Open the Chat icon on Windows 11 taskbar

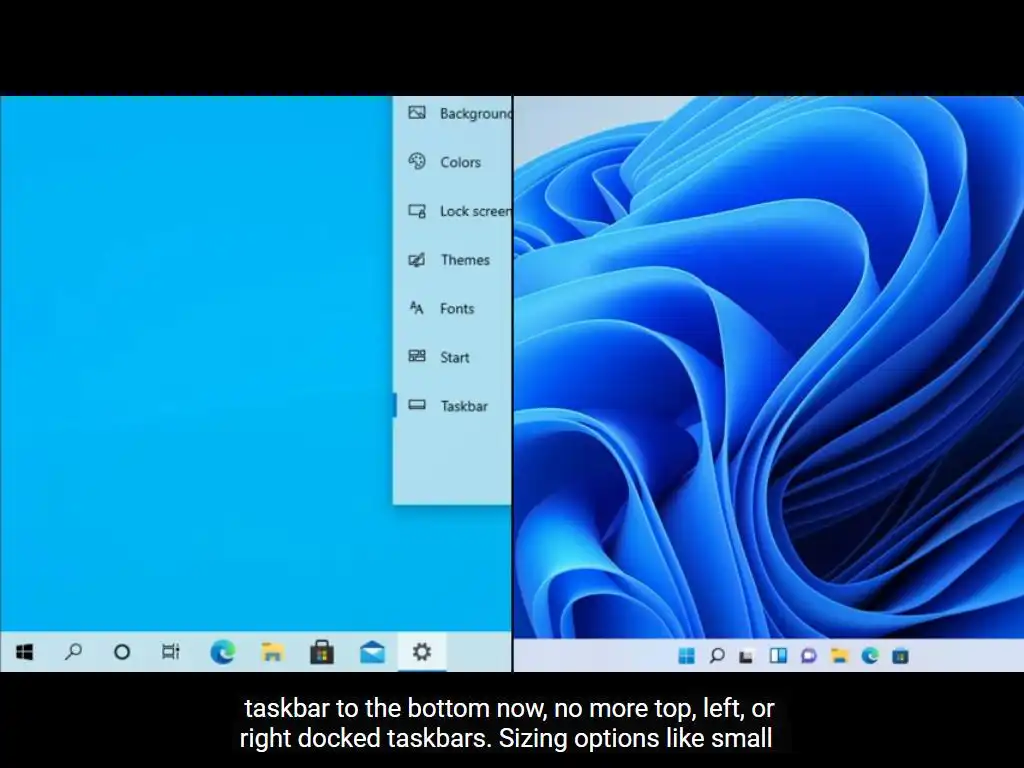click(808, 656)
